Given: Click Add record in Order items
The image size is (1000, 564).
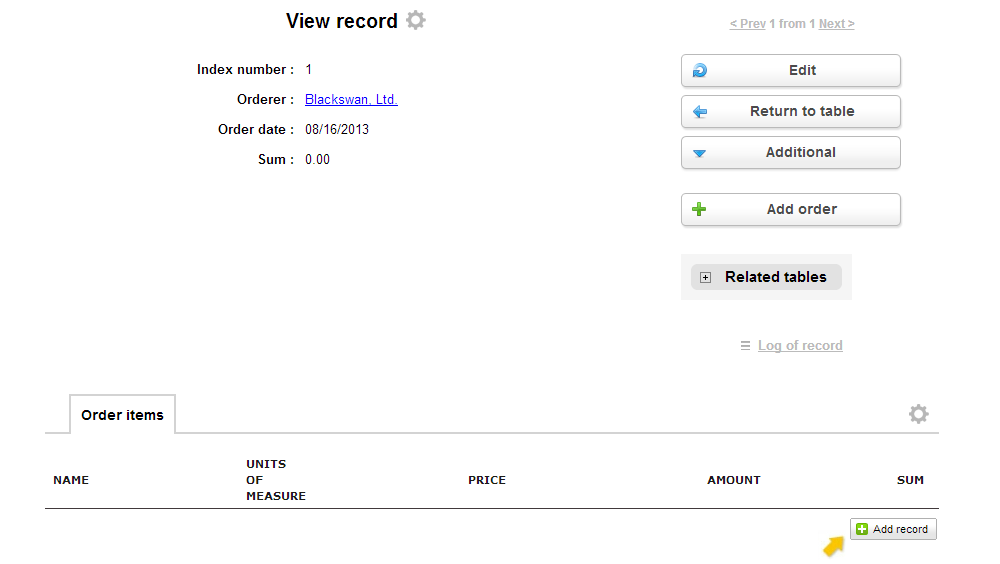Looking at the screenshot, I should 893,529.
